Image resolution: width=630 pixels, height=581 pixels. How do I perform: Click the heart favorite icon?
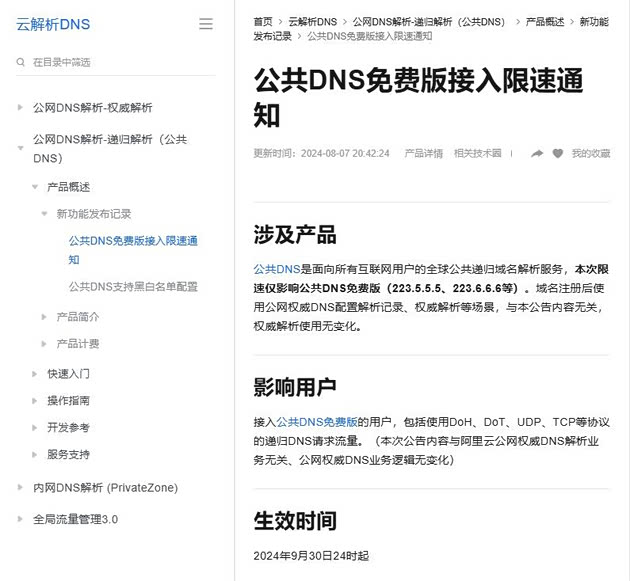pyautogui.click(x=558, y=154)
